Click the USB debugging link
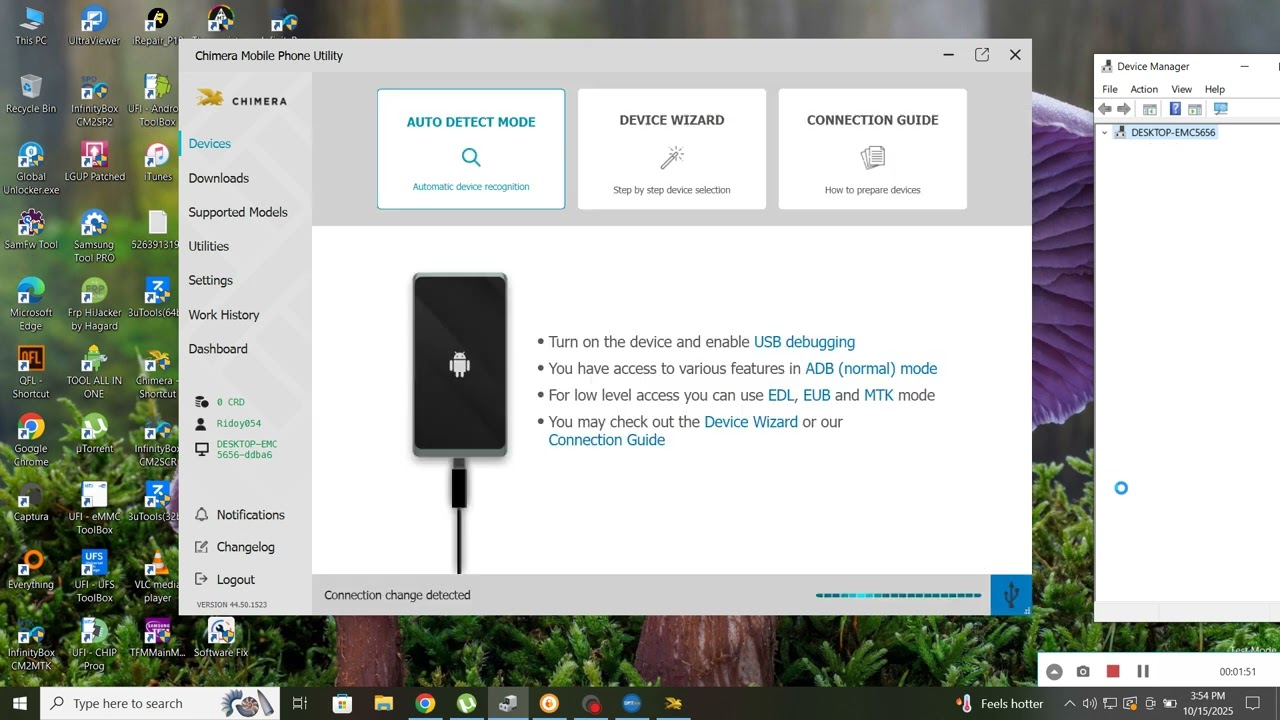 pos(804,342)
